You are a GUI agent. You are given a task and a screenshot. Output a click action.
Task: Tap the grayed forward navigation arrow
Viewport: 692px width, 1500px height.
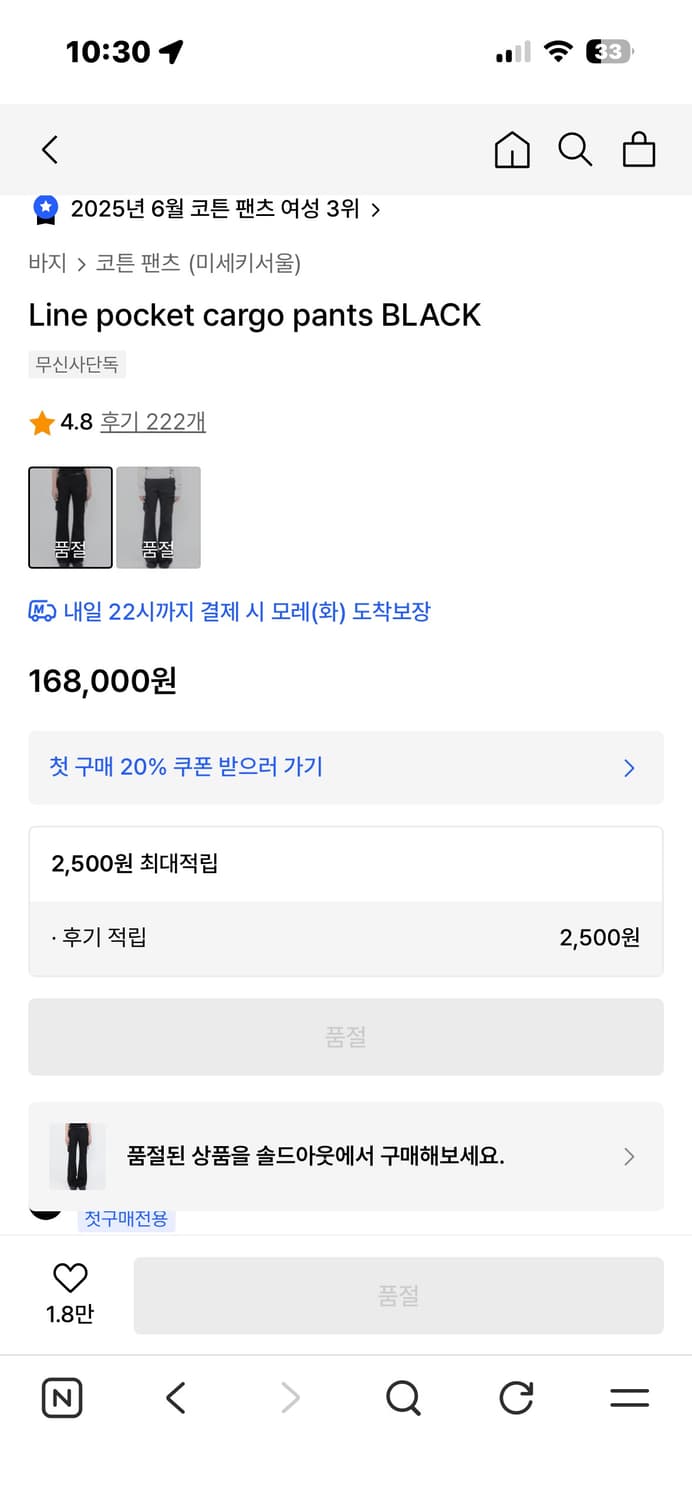[x=288, y=1398]
